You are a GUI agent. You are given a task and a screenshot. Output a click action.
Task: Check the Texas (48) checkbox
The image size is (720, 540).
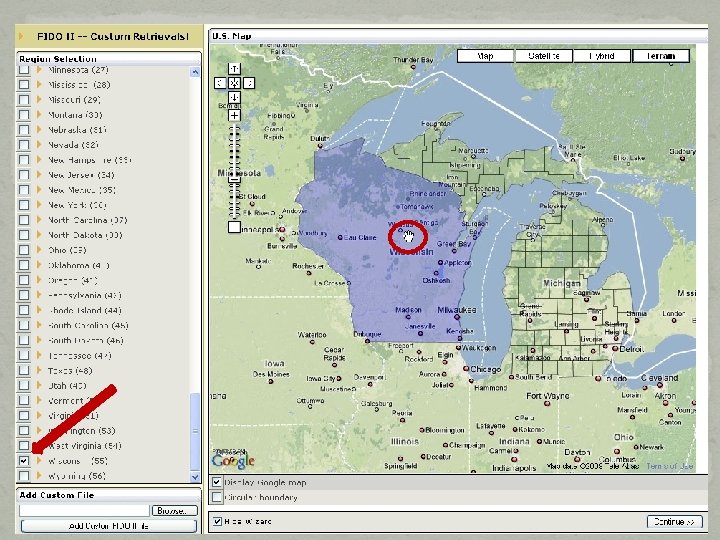pyautogui.click(x=24, y=371)
